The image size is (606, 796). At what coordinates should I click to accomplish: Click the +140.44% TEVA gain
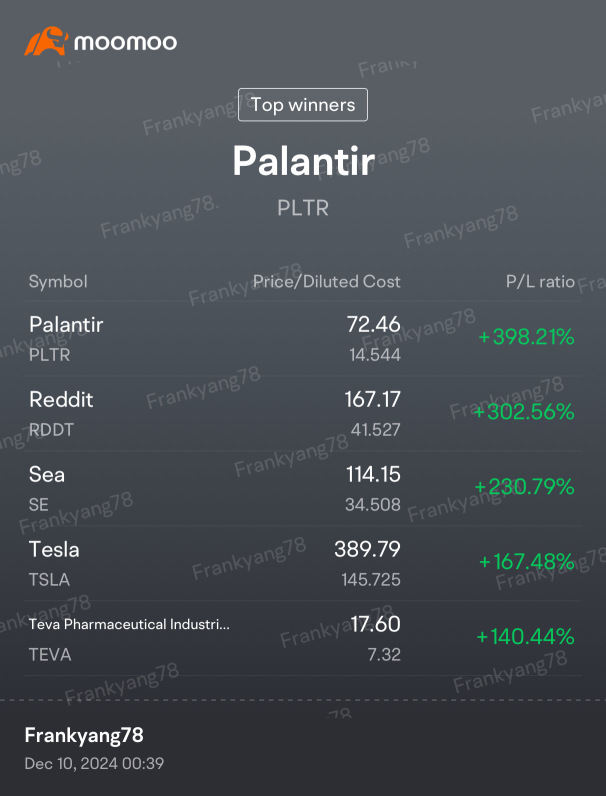(x=525, y=637)
